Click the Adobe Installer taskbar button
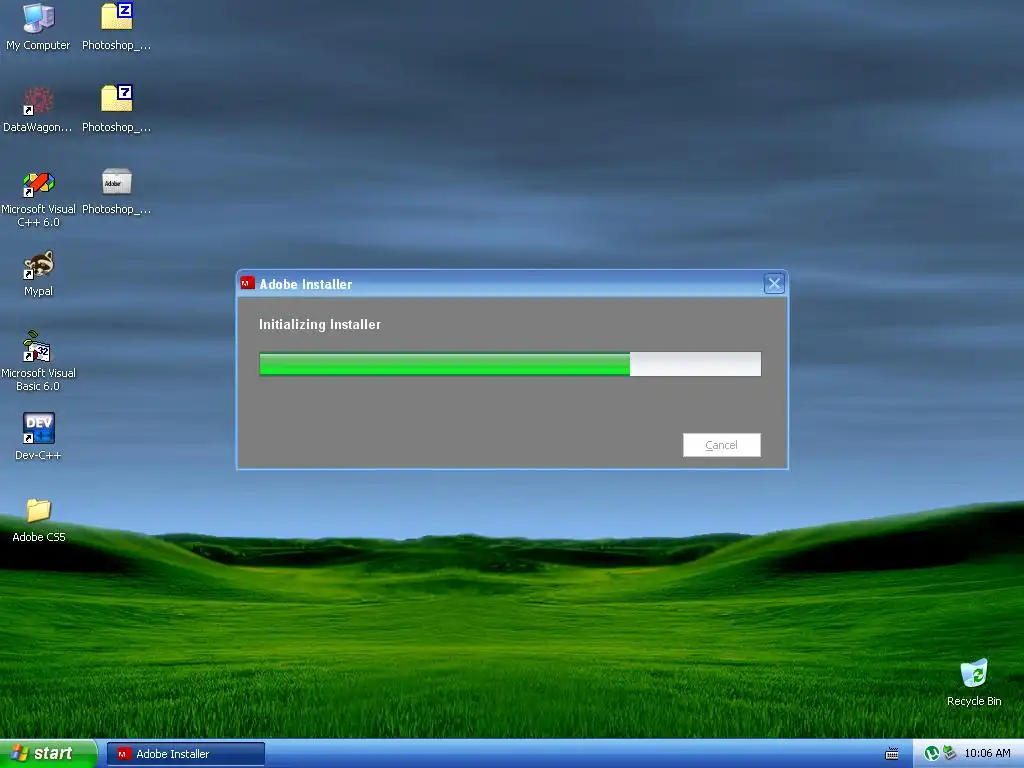1024x768 pixels. point(185,754)
